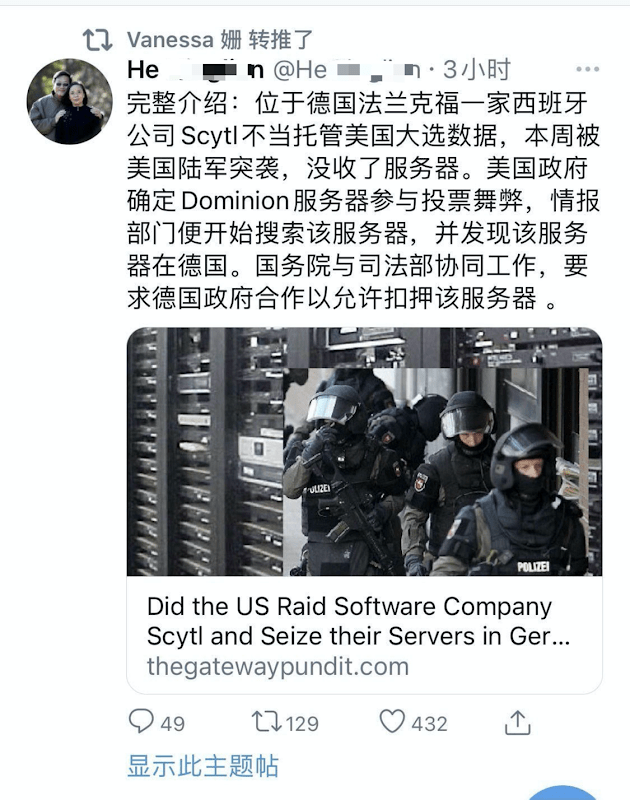Tap the share upload icon
The image size is (630, 800).
coord(517,722)
